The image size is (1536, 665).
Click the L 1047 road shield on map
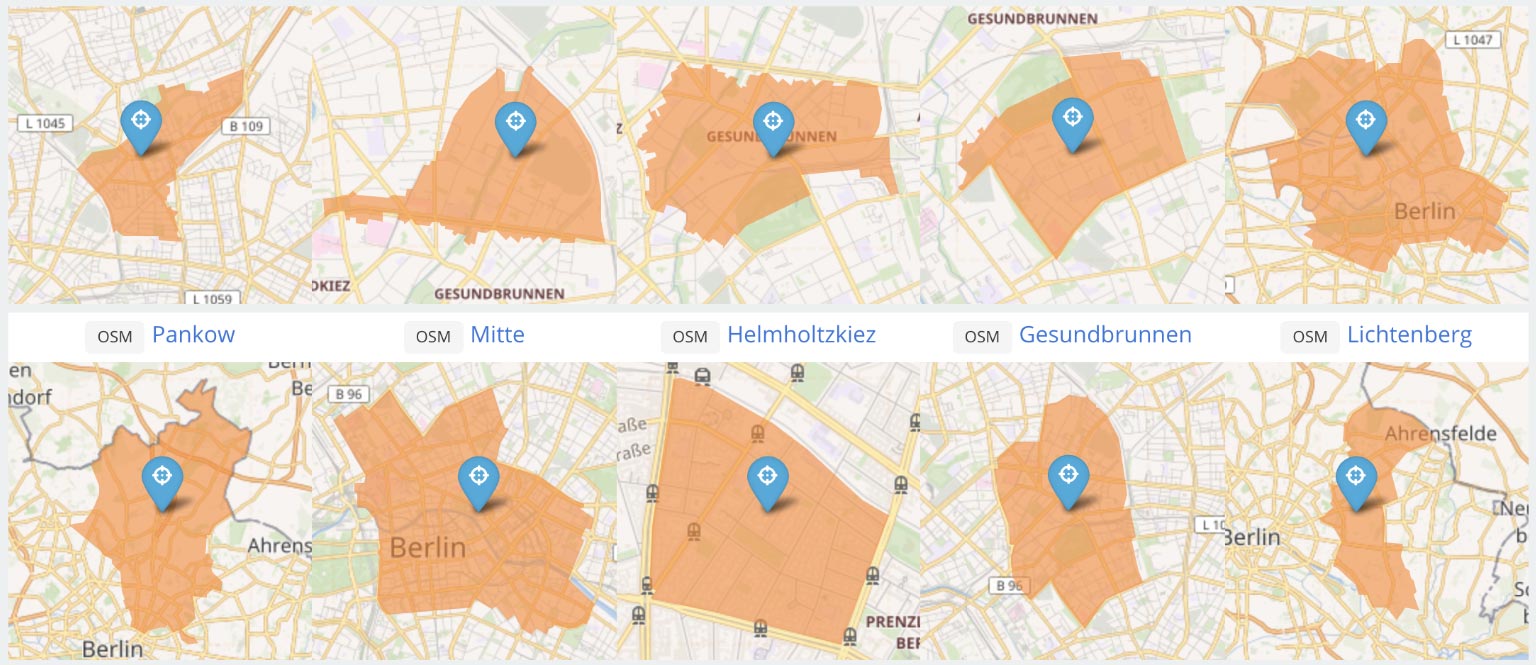pyautogui.click(x=1472, y=39)
